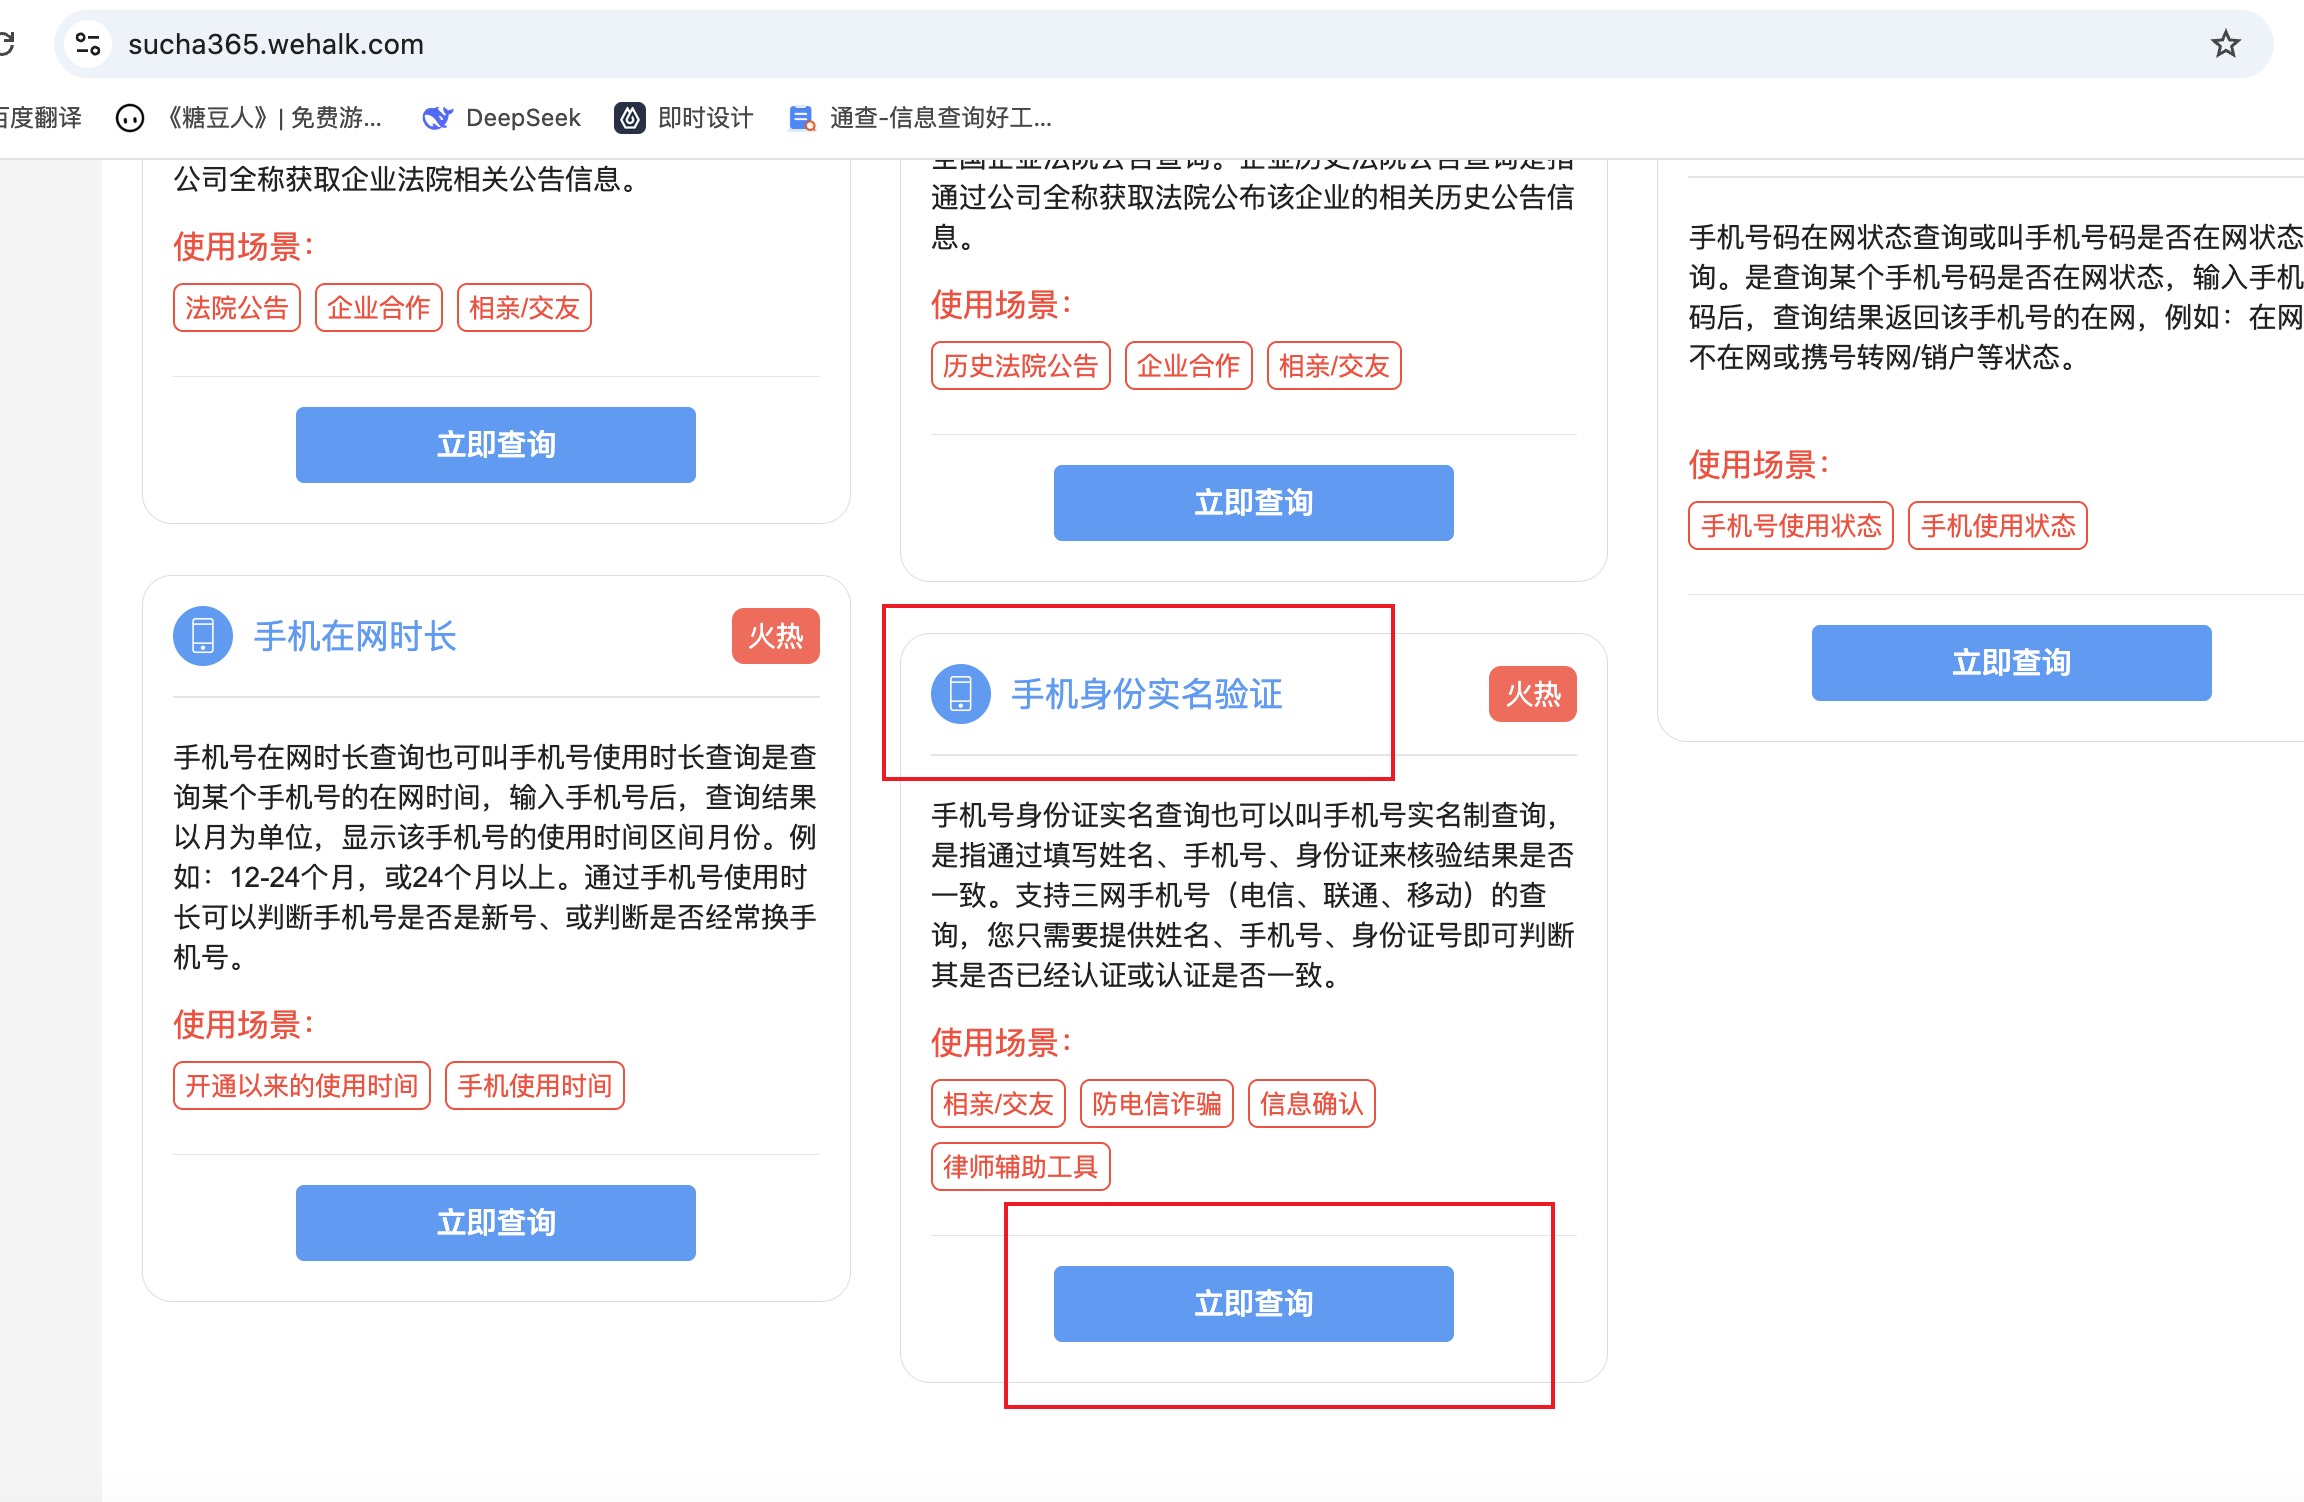Open the 通查-信息查询好工具 bookmark

[x=921, y=118]
